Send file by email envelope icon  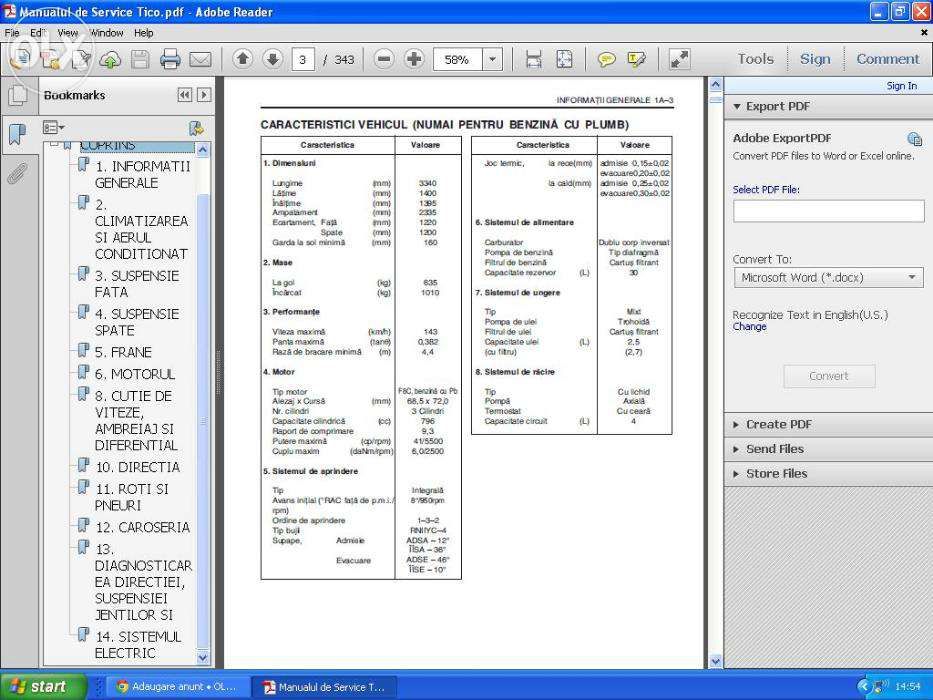coord(201,60)
